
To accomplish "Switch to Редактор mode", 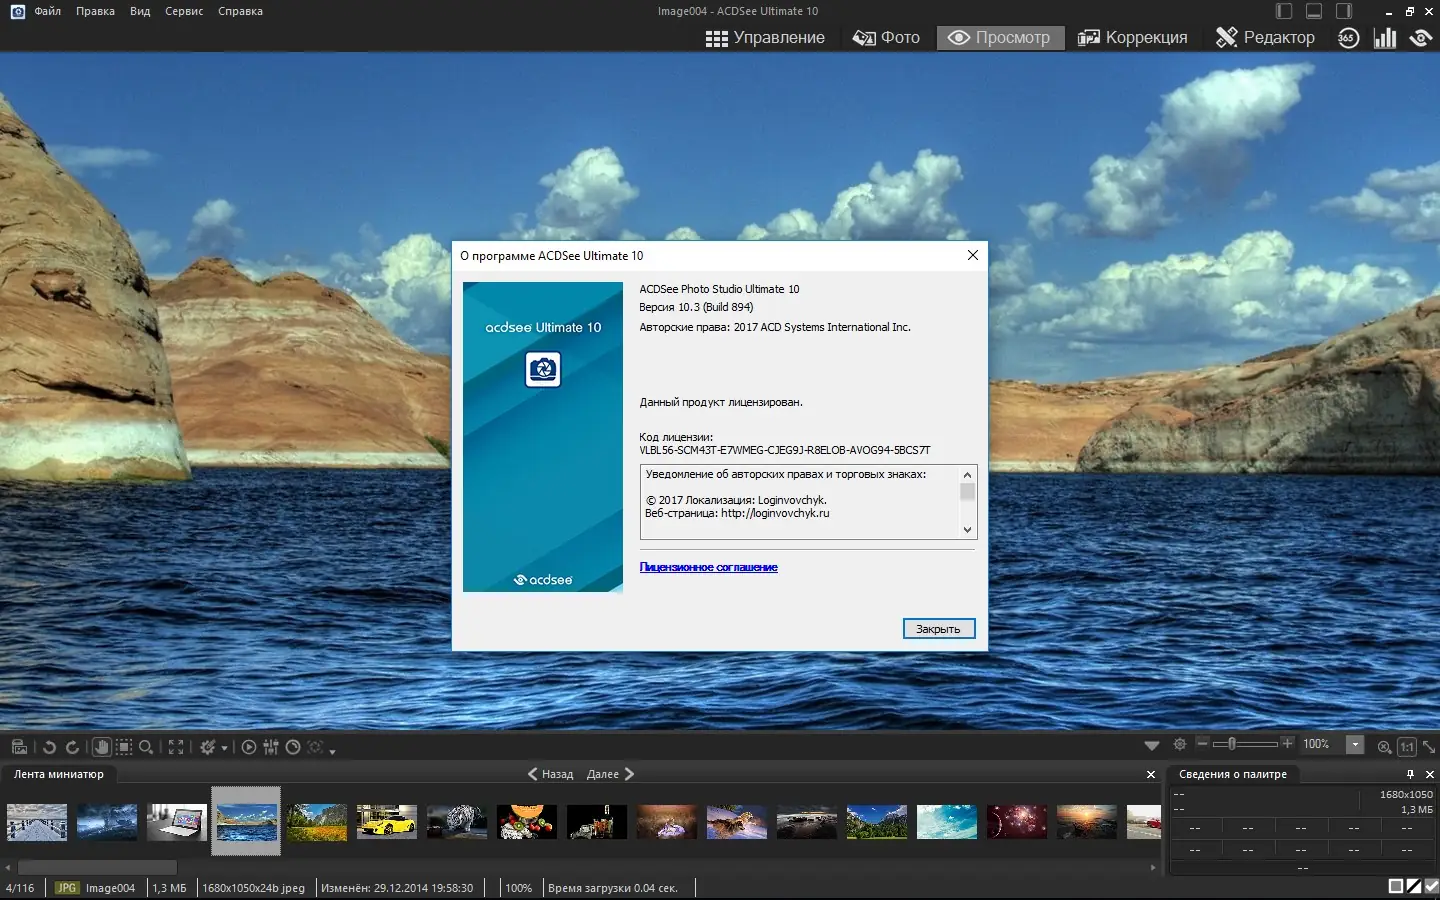I will (1265, 38).
